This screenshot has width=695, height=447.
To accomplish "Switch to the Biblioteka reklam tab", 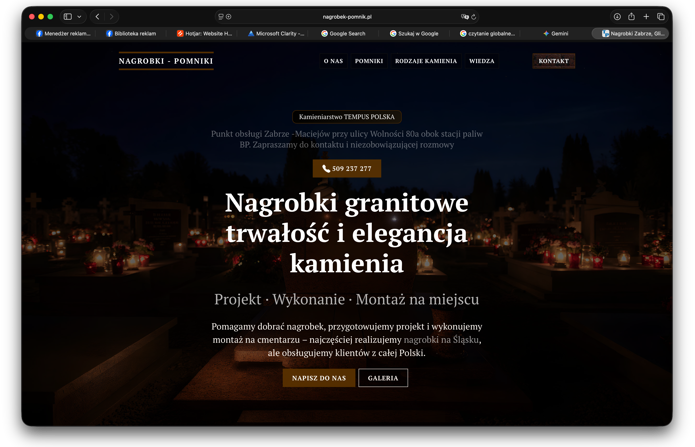I will [x=131, y=33].
